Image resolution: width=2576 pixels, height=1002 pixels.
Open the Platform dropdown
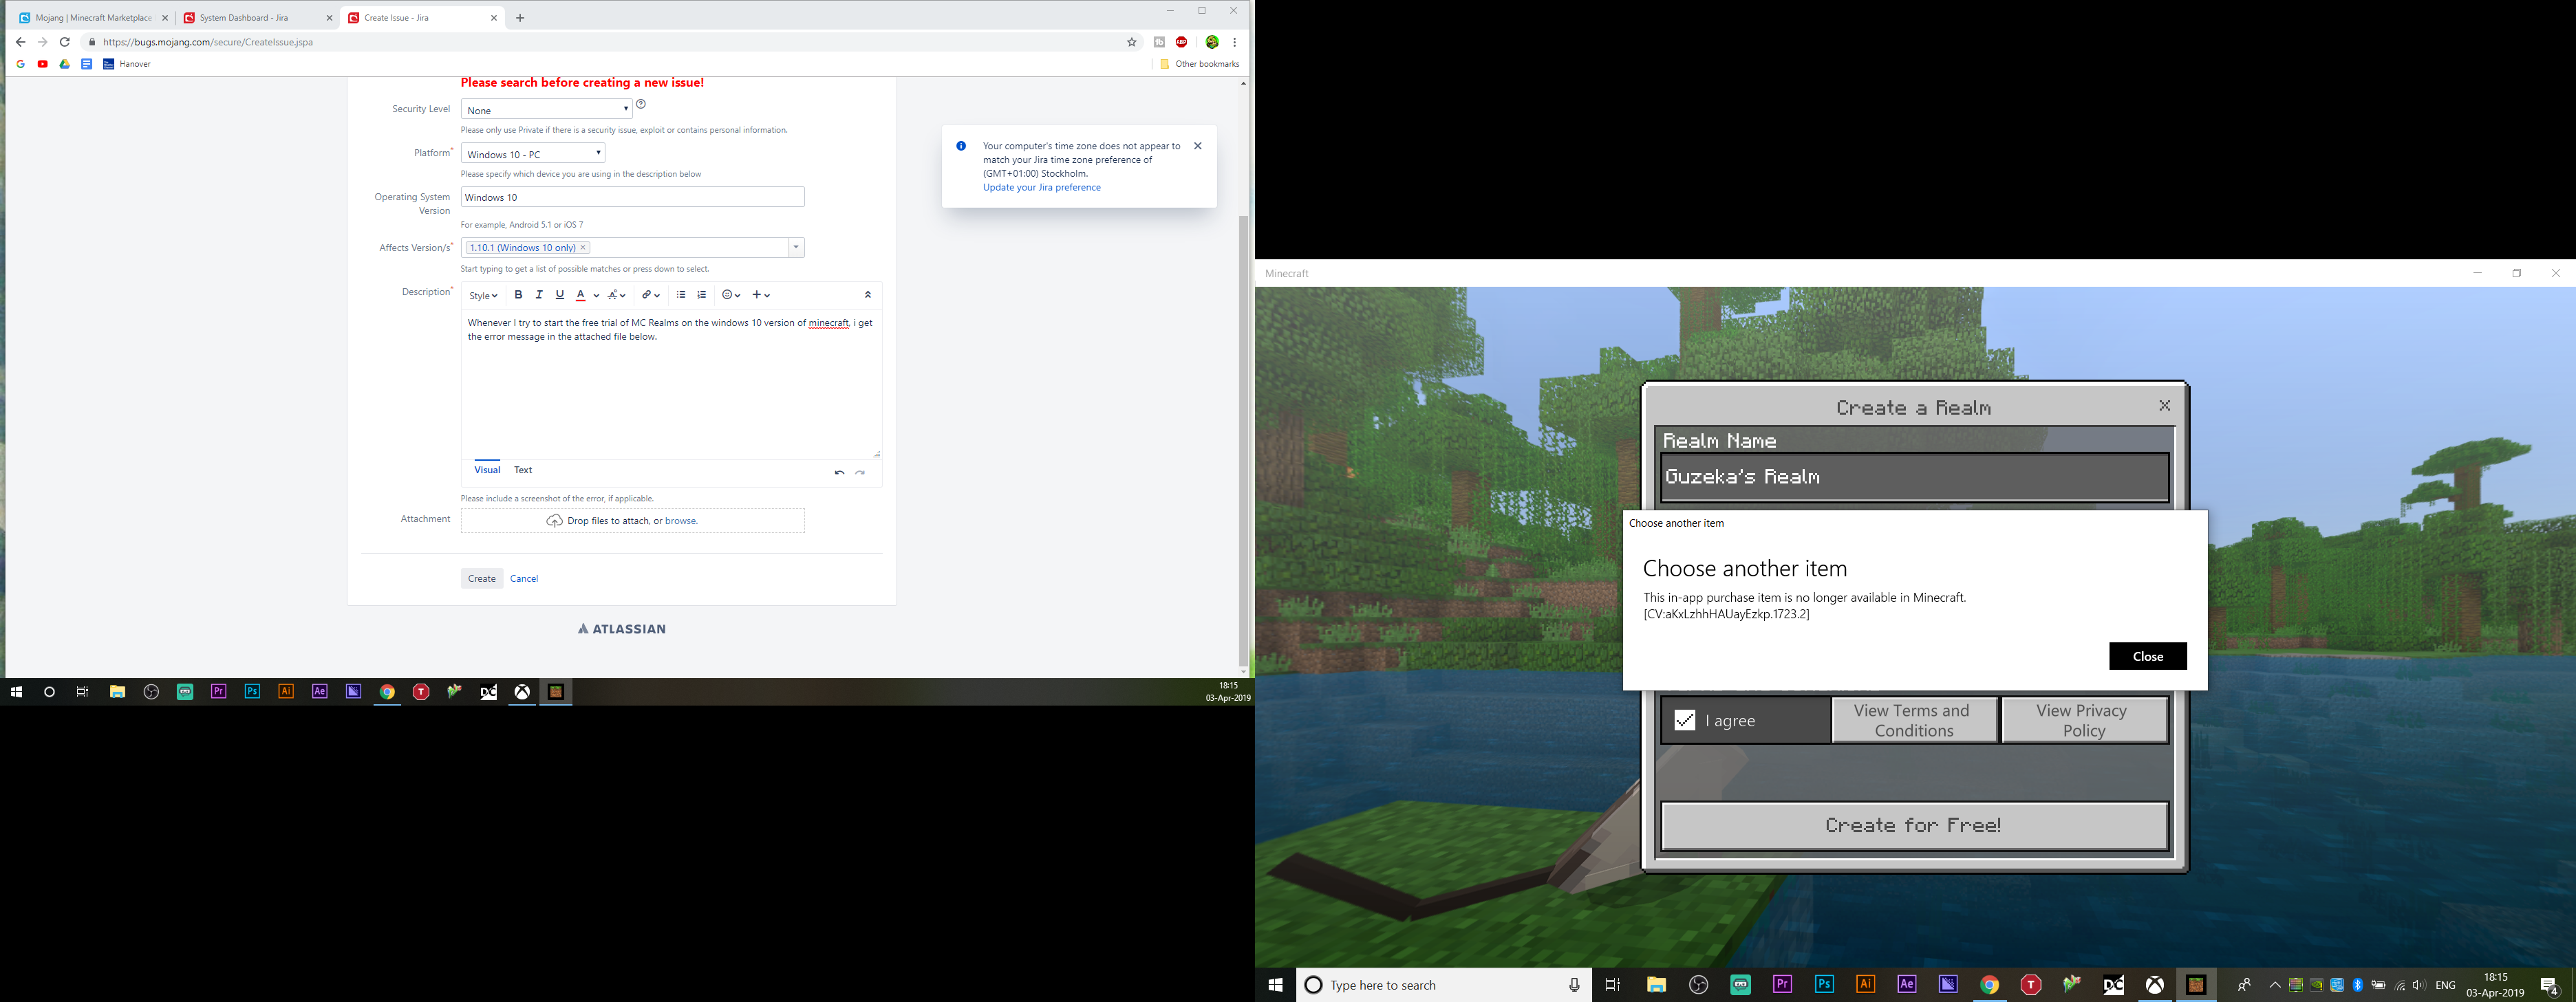point(533,154)
